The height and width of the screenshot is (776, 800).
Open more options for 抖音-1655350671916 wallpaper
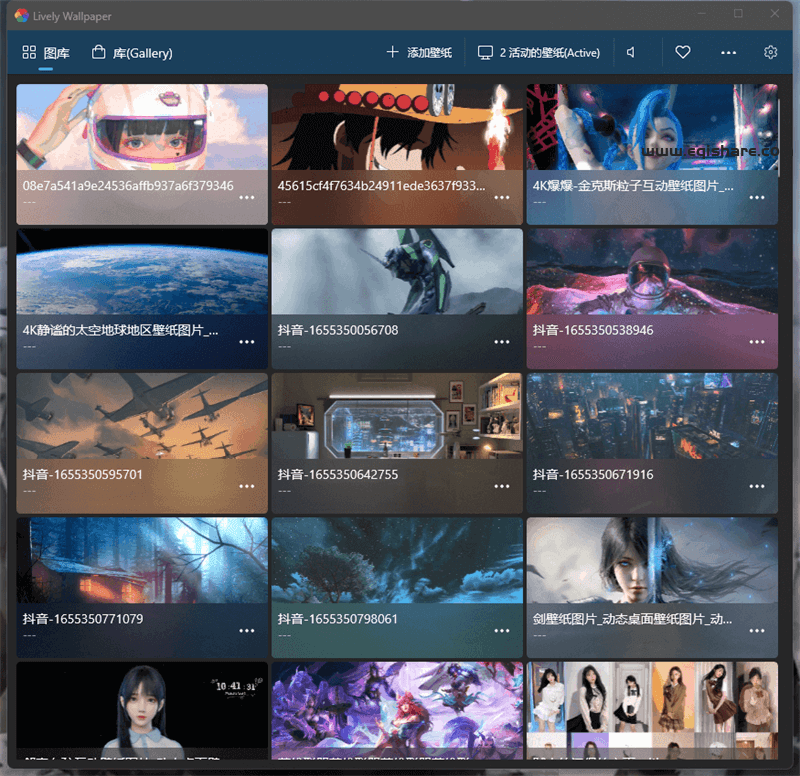pyautogui.click(x=757, y=487)
